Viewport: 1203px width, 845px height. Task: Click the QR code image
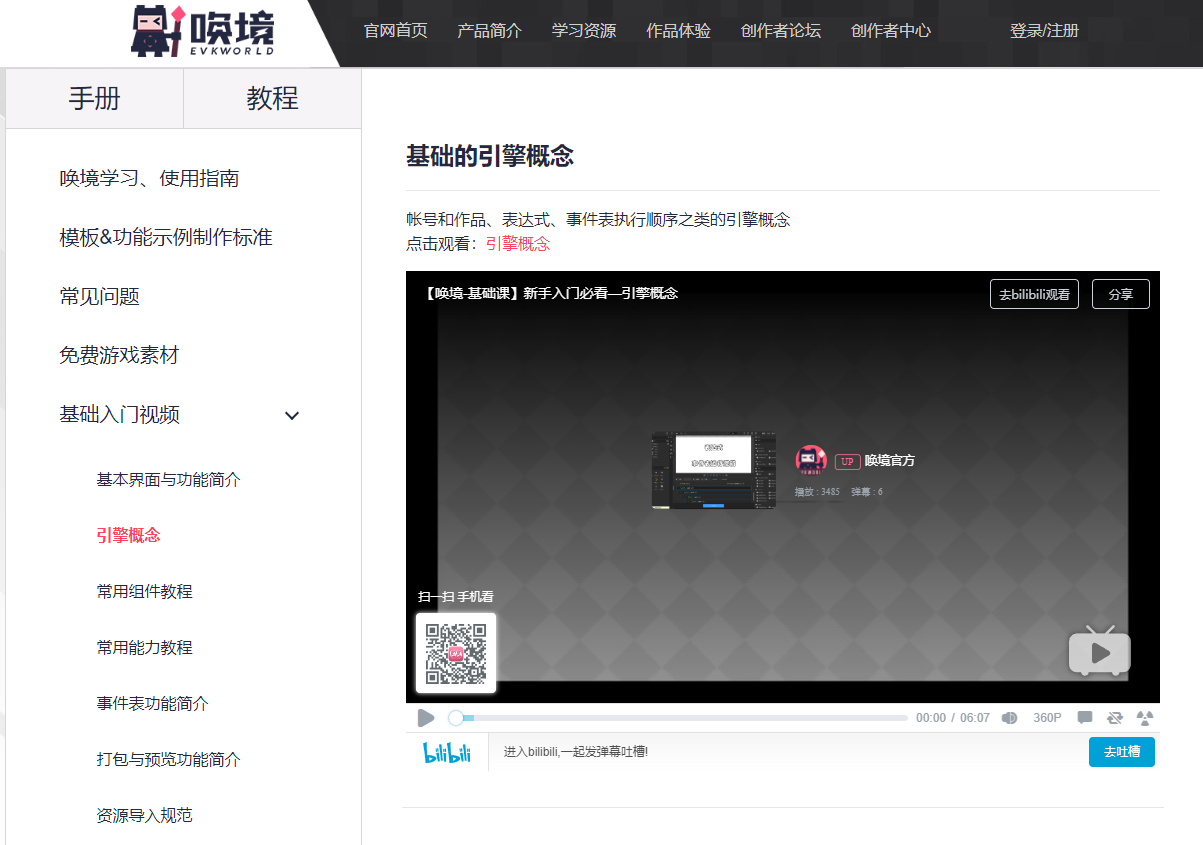click(x=456, y=653)
